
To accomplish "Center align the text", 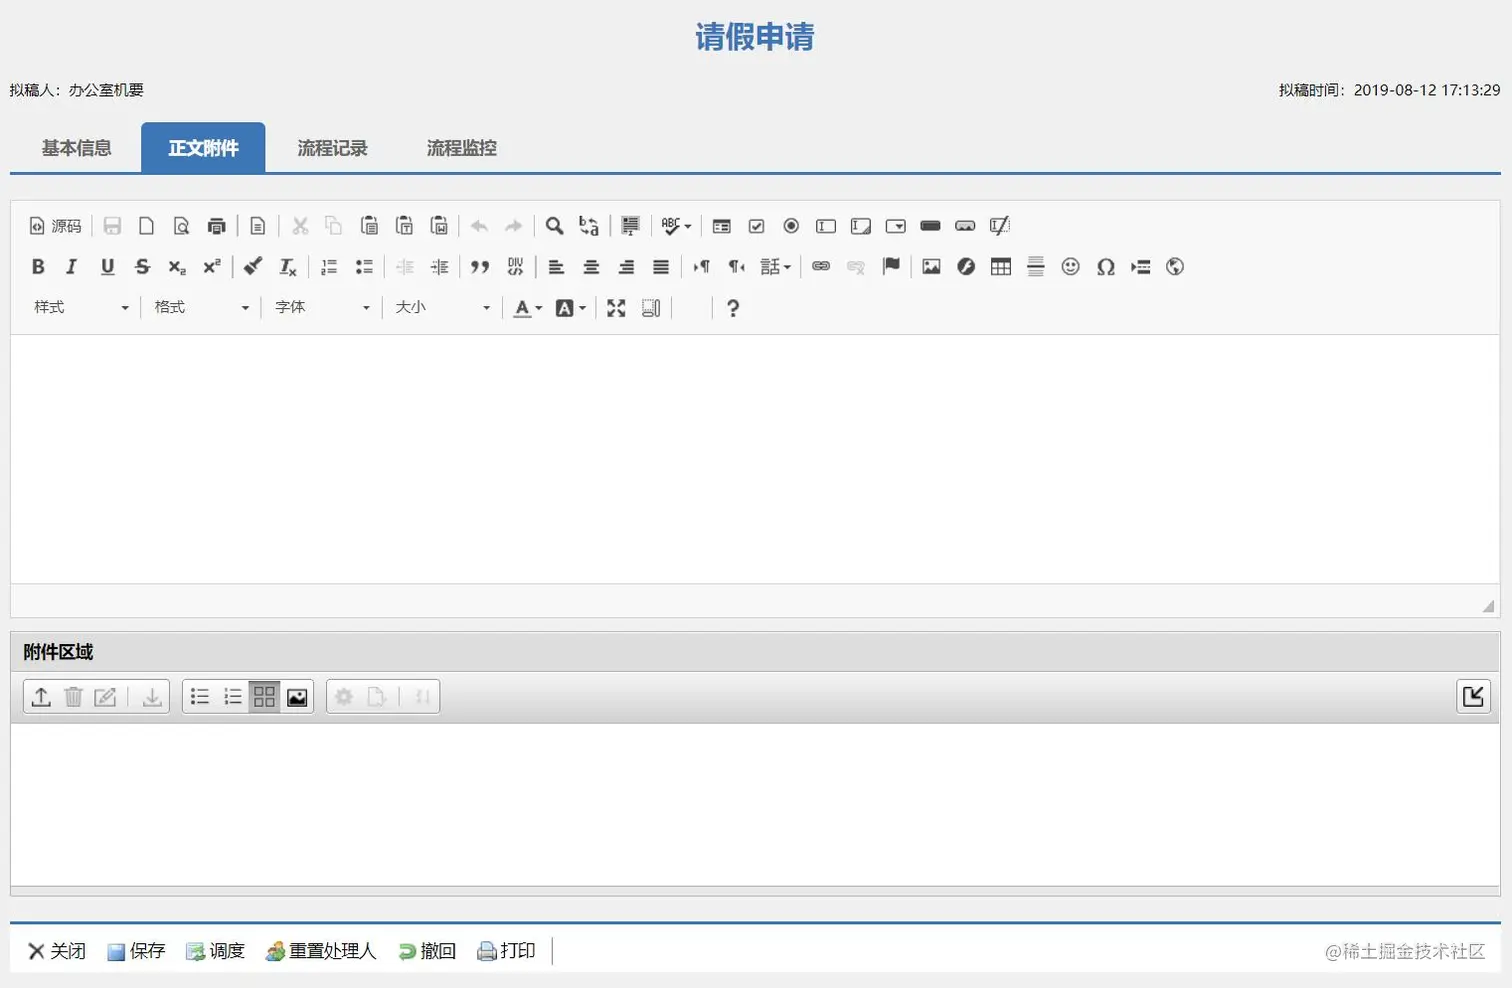I will point(591,267).
